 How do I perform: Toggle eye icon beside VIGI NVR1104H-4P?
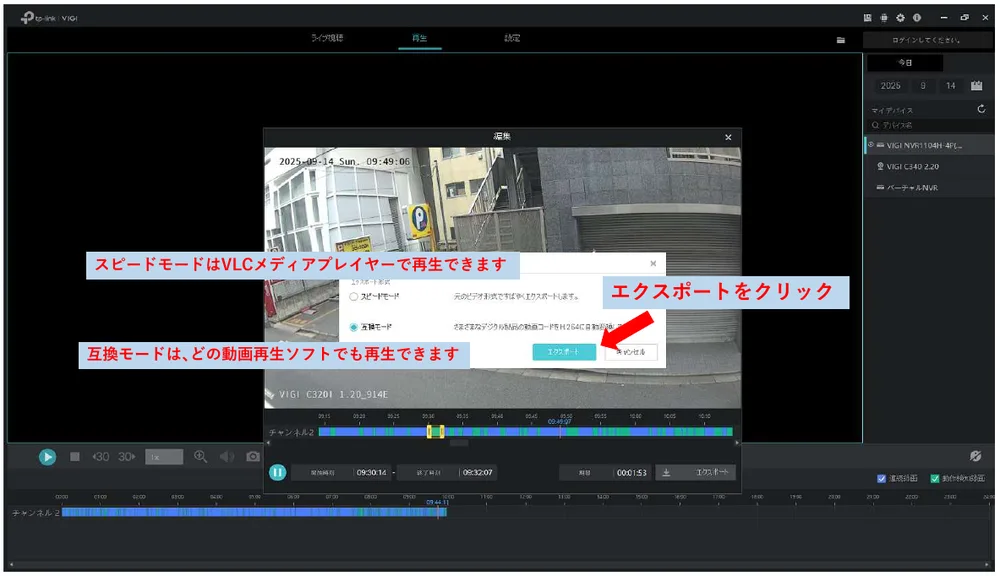(871, 145)
